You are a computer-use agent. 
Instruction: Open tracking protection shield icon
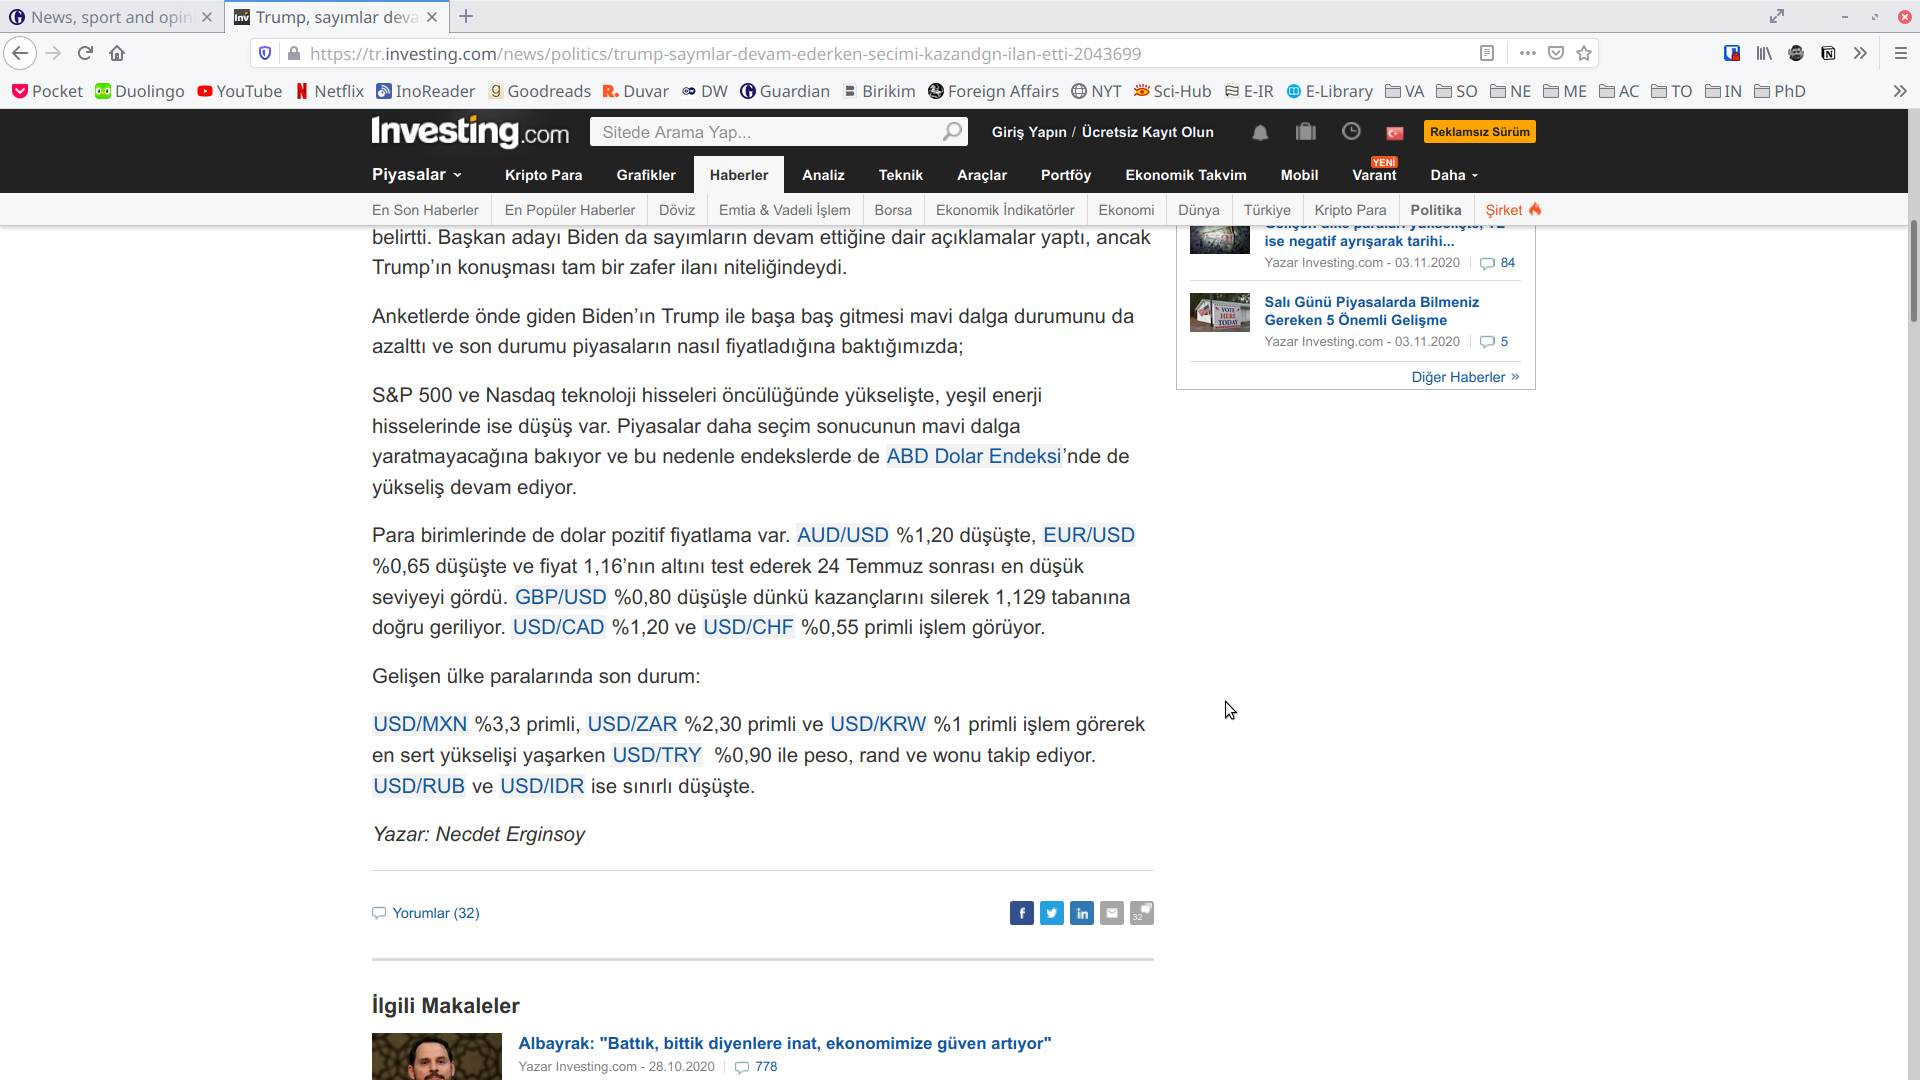(265, 53)
